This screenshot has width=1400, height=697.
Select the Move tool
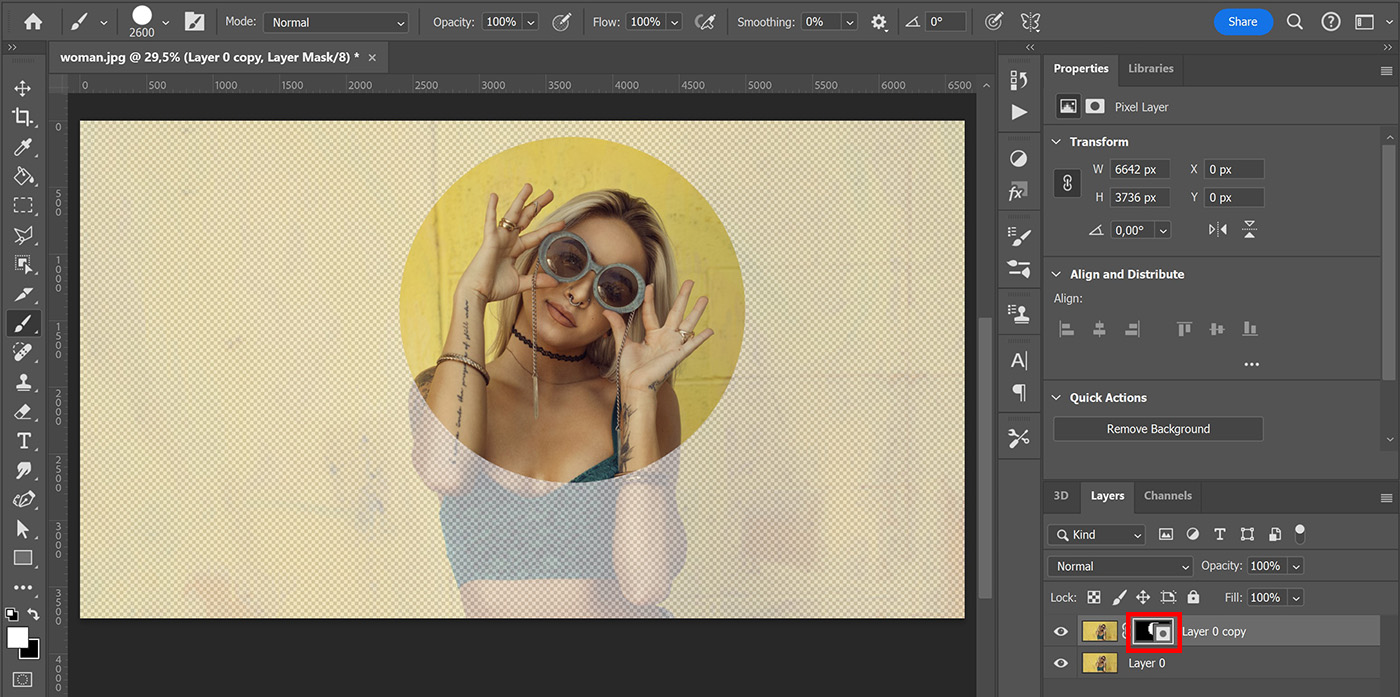coord(24,87)
